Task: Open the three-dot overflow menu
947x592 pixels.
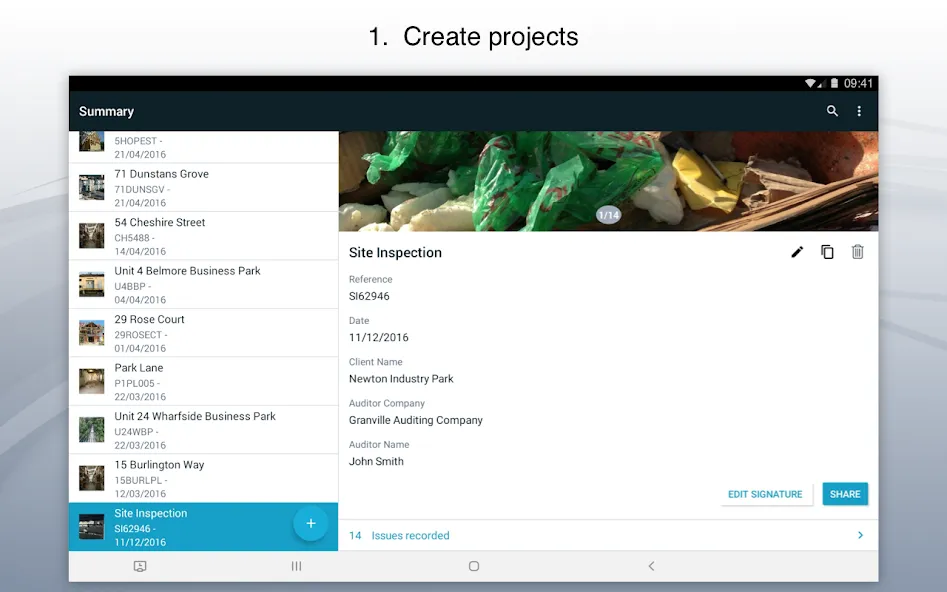Action: pyautogui.click(x=859, y=111)
